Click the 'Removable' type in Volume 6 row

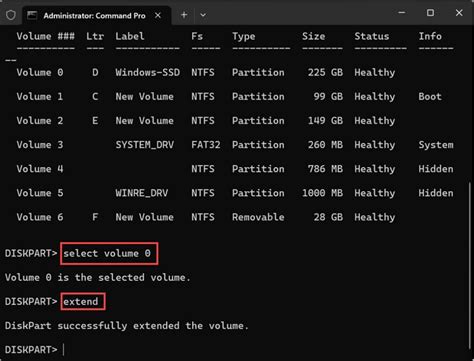point(258,217)
